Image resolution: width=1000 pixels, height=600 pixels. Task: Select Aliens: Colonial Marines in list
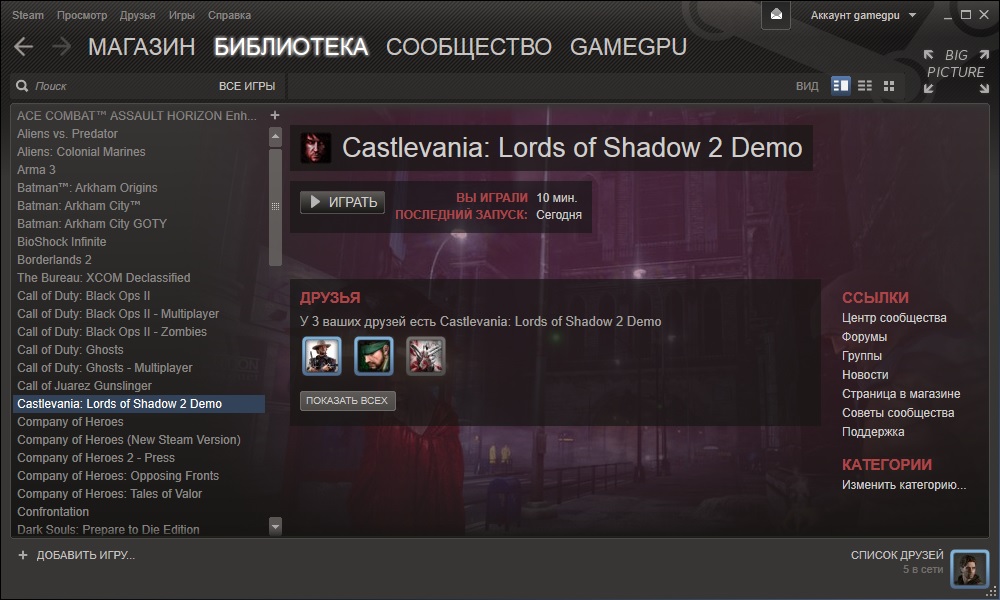pos(139,152)
